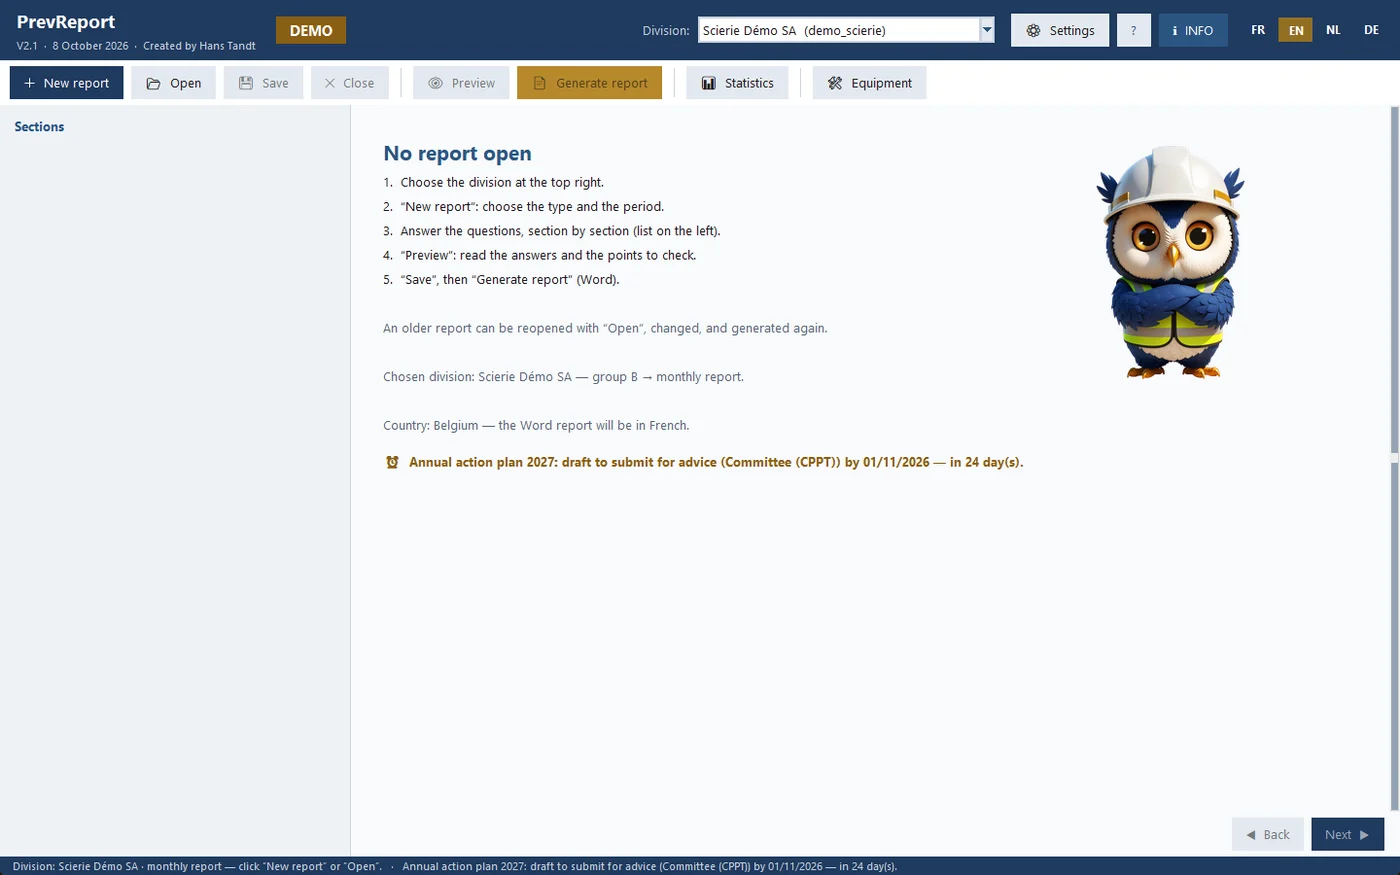Click the step about Preview reading answers
Screen dimensions: 1400x875
pos(548,255)
